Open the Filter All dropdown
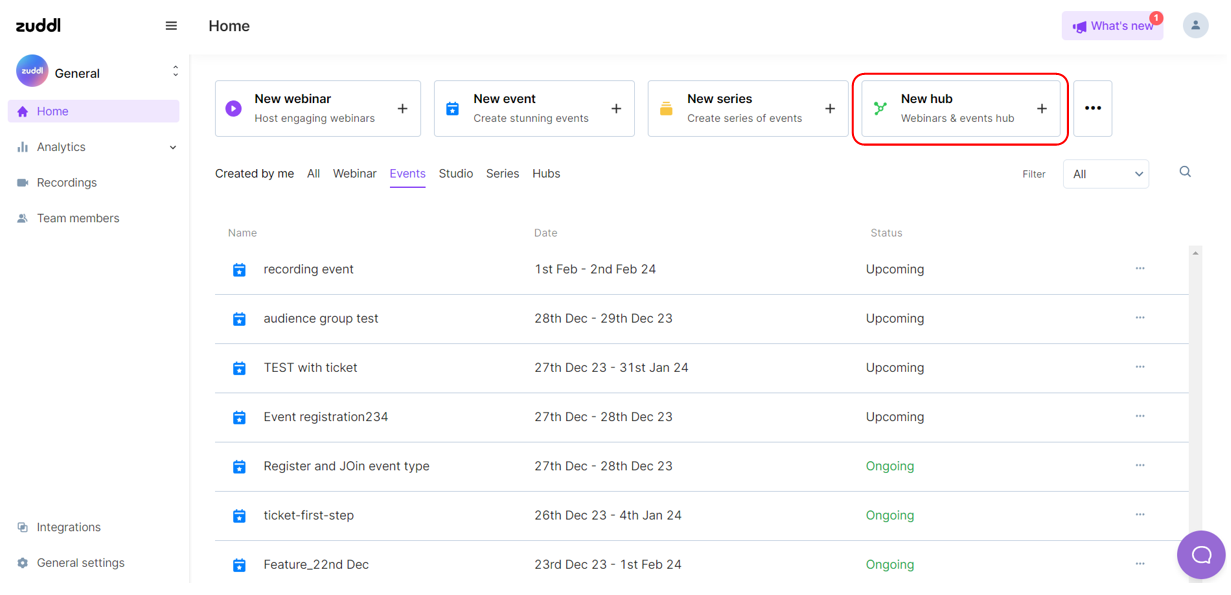Screen dimensions: 1231x595 [1106, 174]
